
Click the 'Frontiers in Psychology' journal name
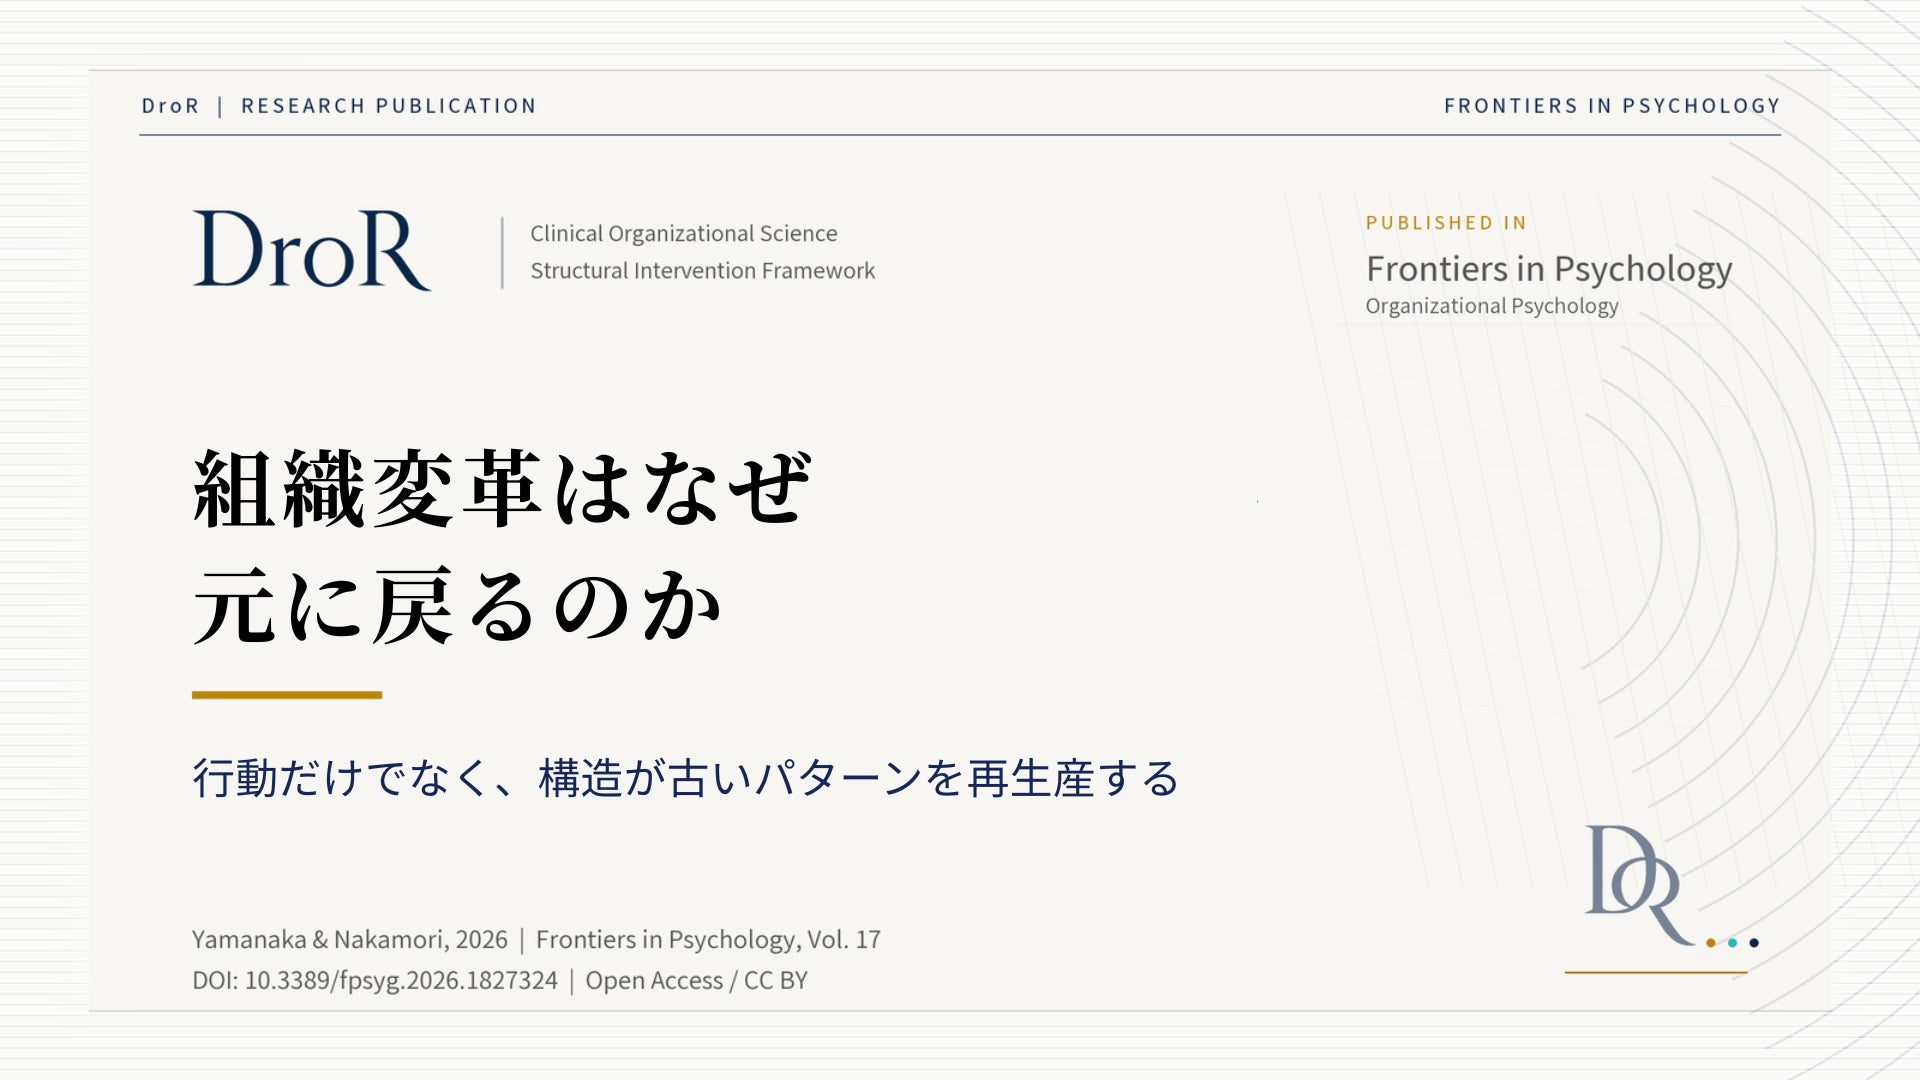[x=1549, y=269]
